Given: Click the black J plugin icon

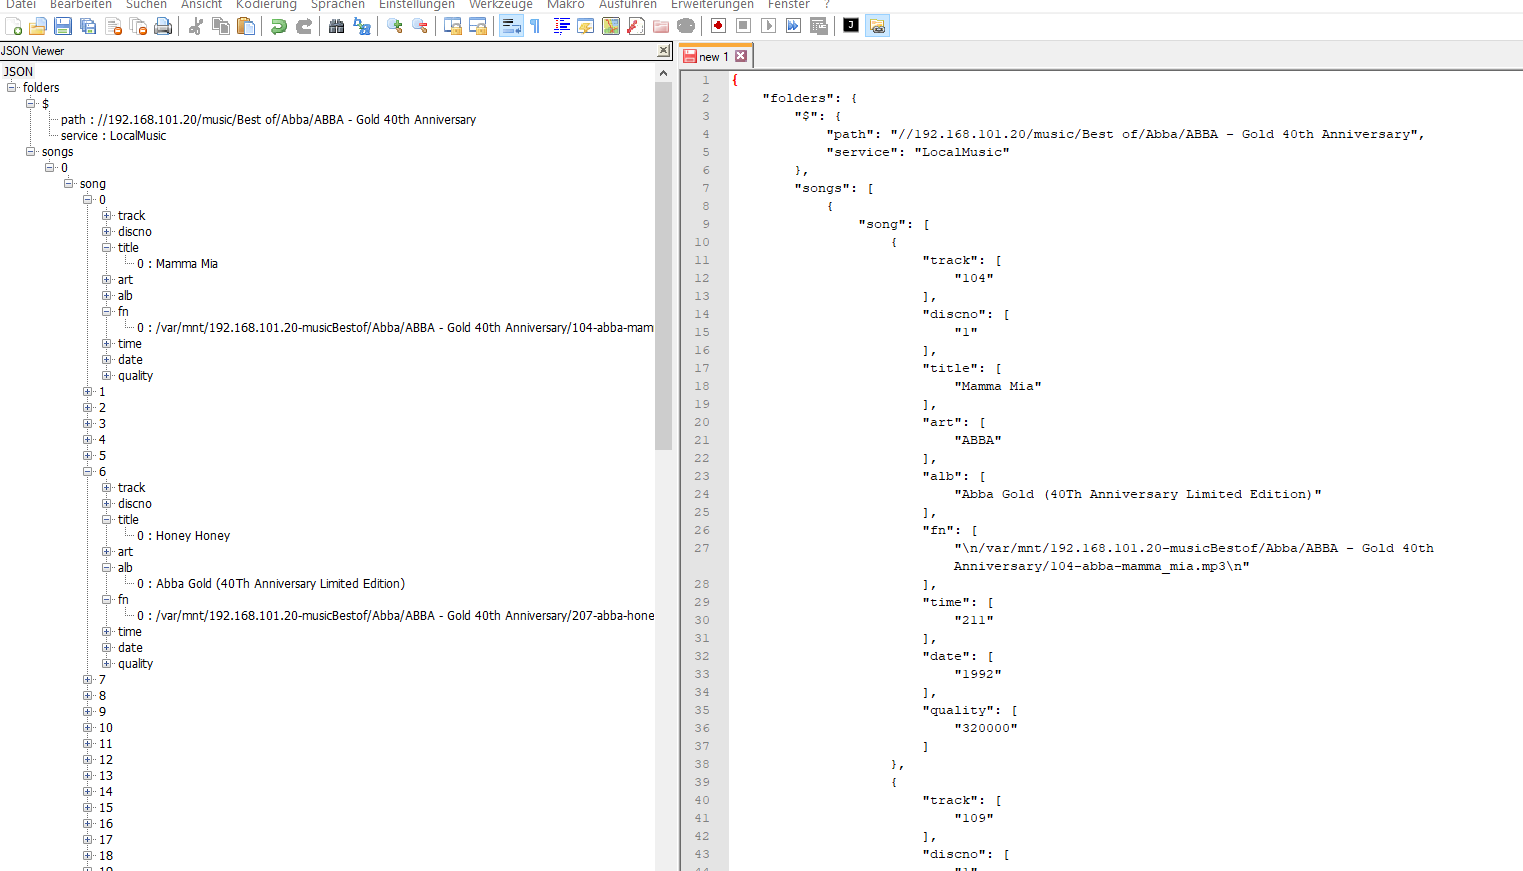Looking at the screenshot, I should pos(851,26).
